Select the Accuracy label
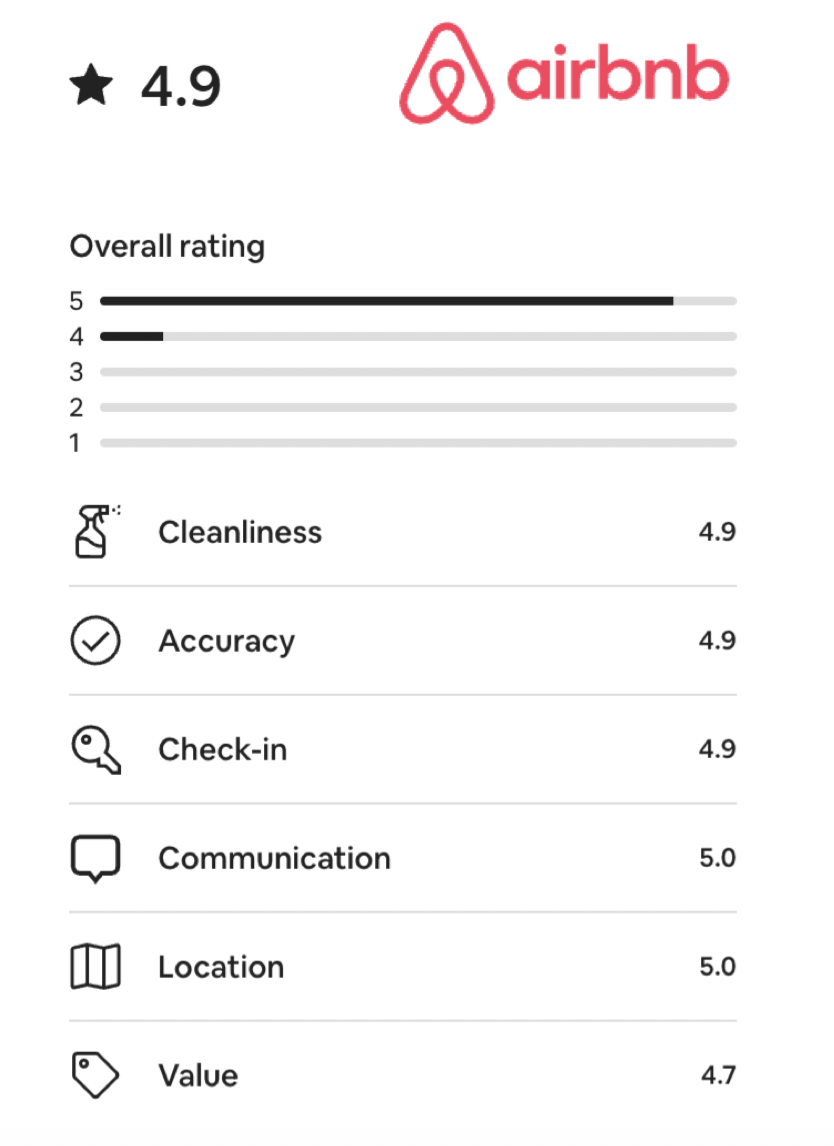The image size is (834, 1146). tap(226, 641)
